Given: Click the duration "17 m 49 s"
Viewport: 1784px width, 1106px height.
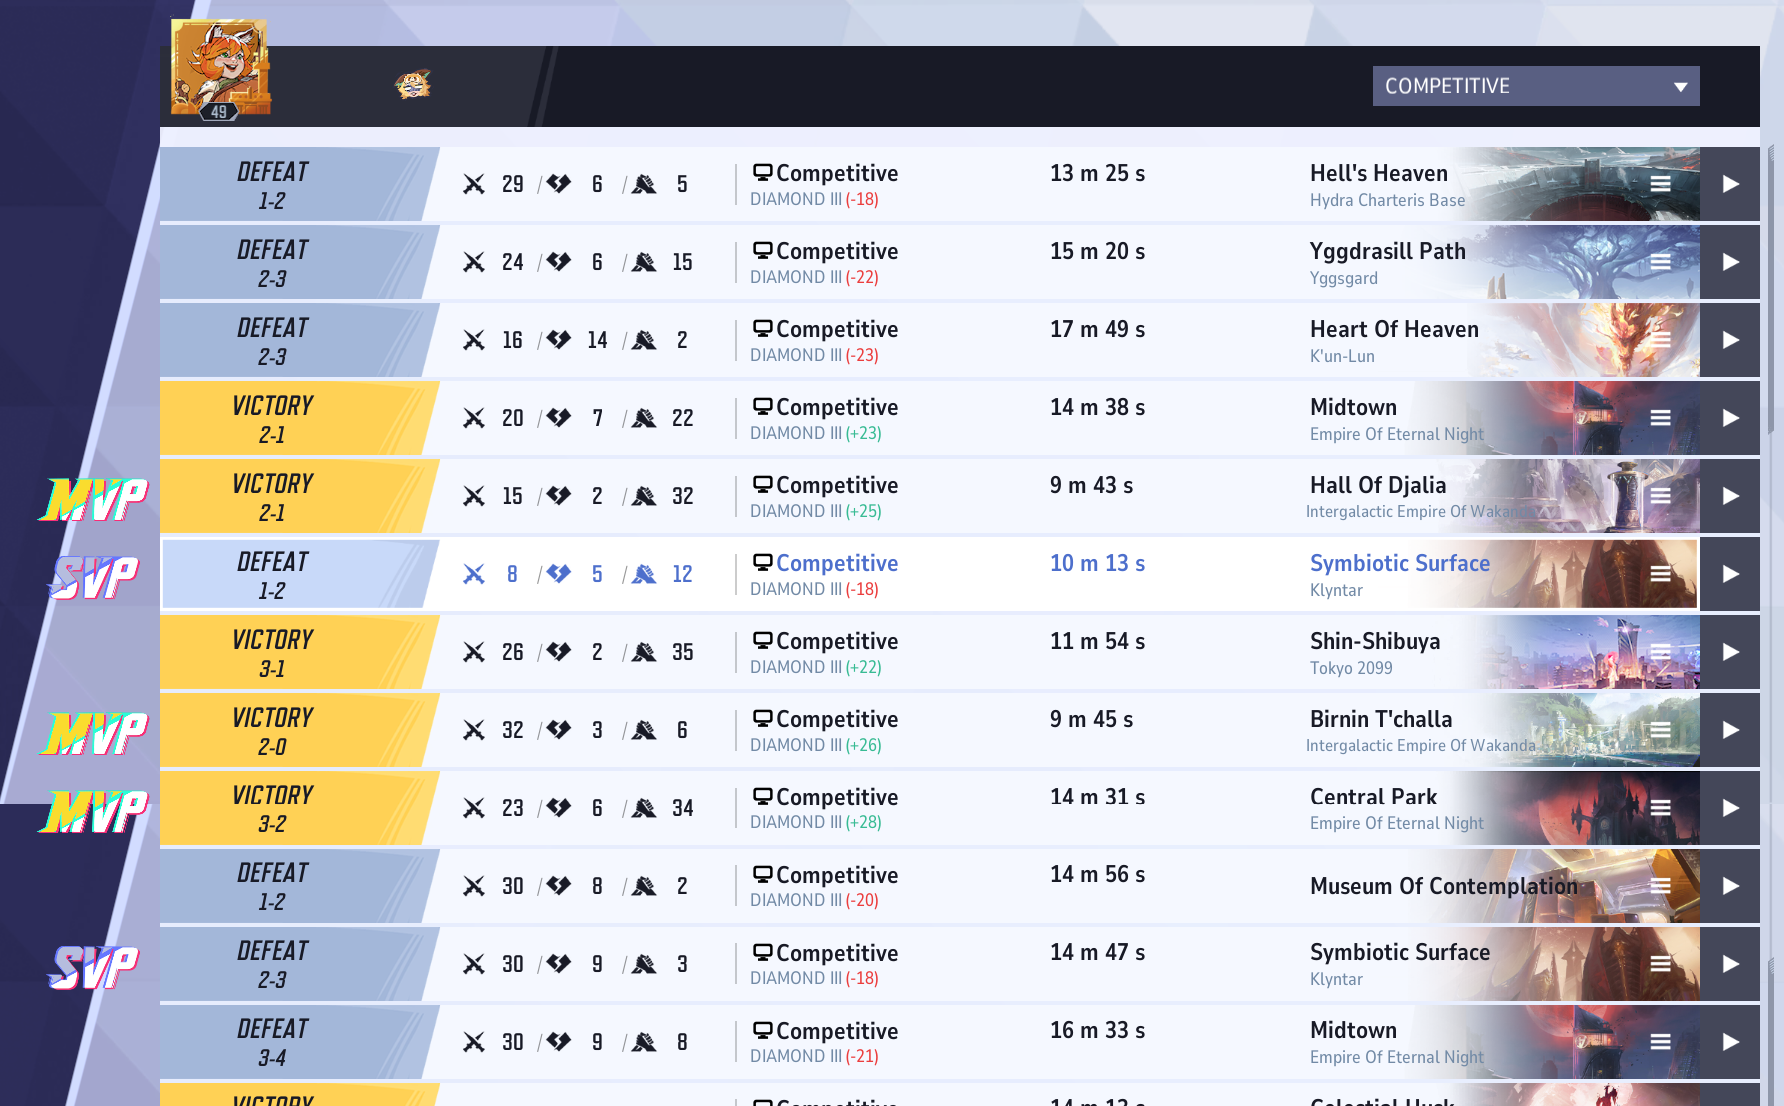Looking at the screenshot, I should click(x=1097, y=329).
